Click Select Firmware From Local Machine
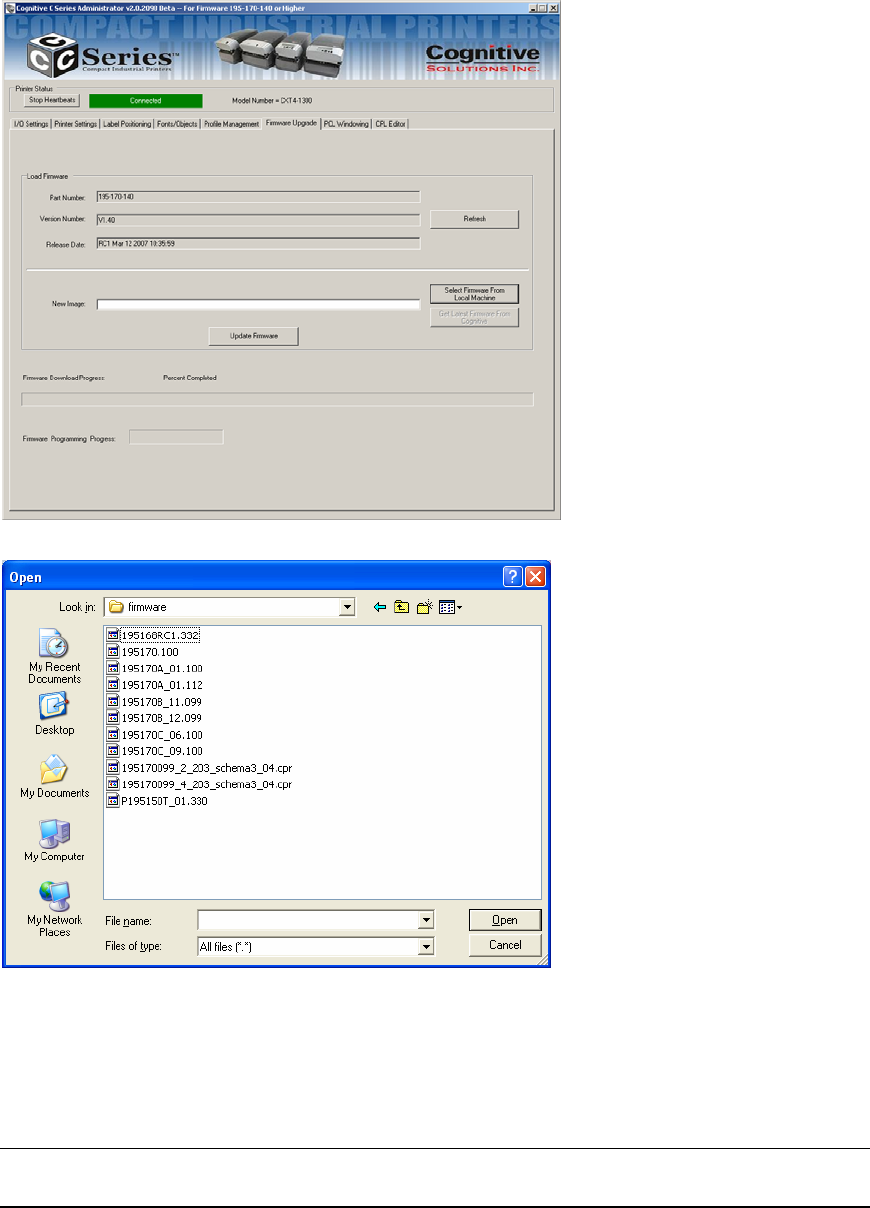The width and height of the screenshot is (870, 1208). 474,294
